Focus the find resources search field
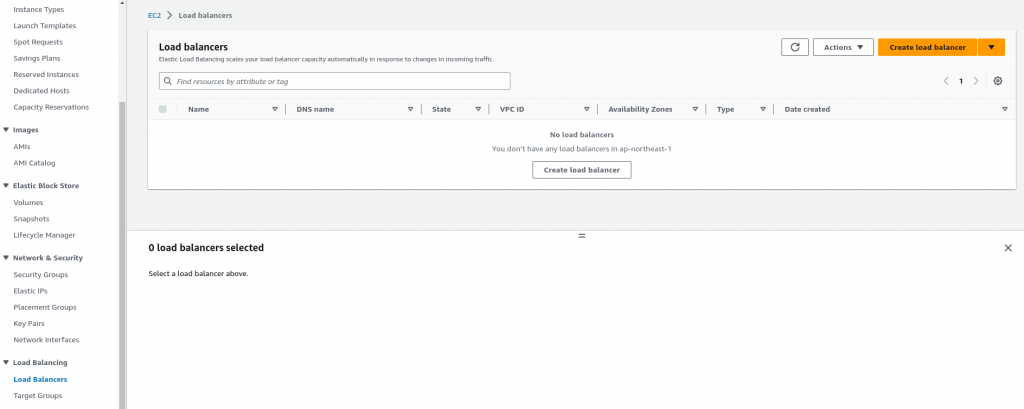The image size is (1024, 409). coord(334,81)
